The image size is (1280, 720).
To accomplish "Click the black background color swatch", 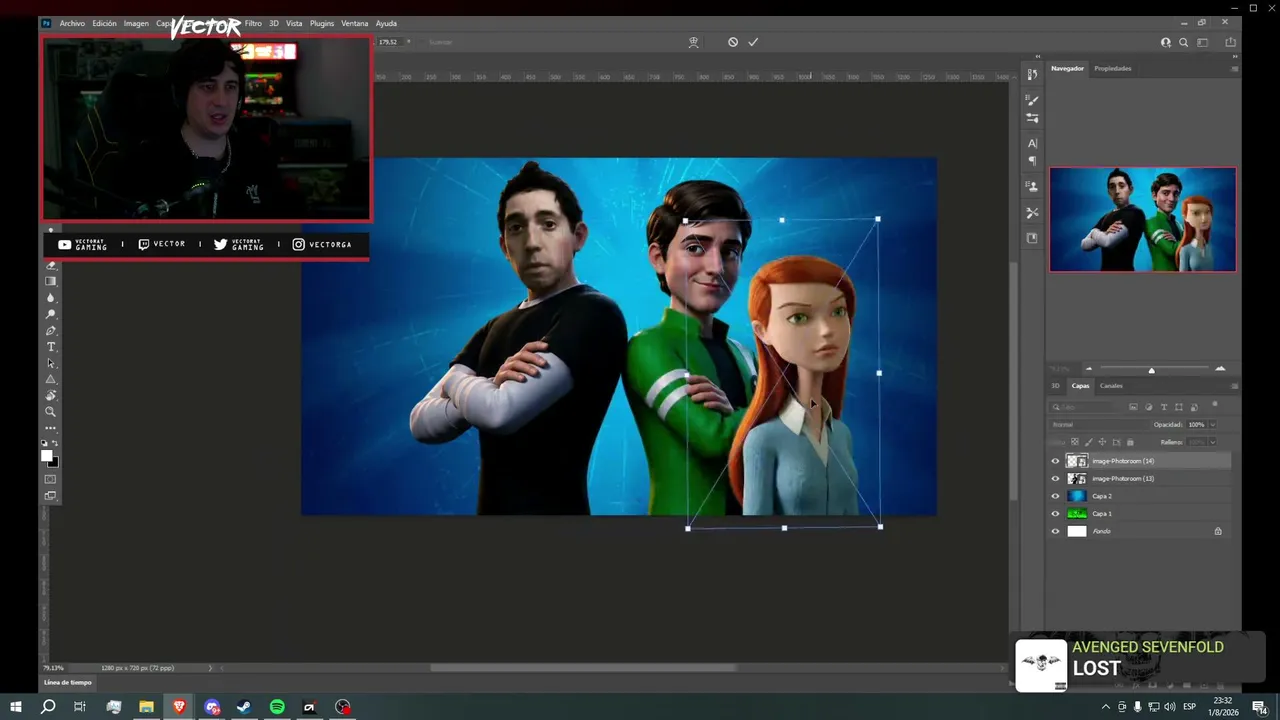I will pos(55,463).
